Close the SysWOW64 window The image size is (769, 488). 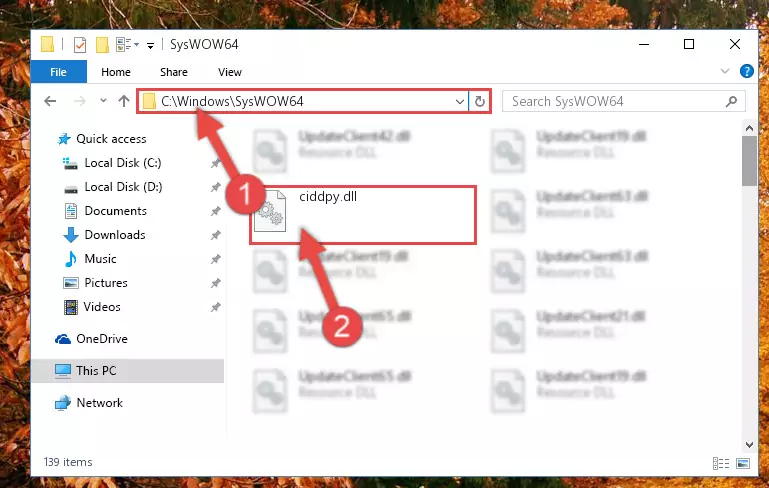[x=735, y=44]
